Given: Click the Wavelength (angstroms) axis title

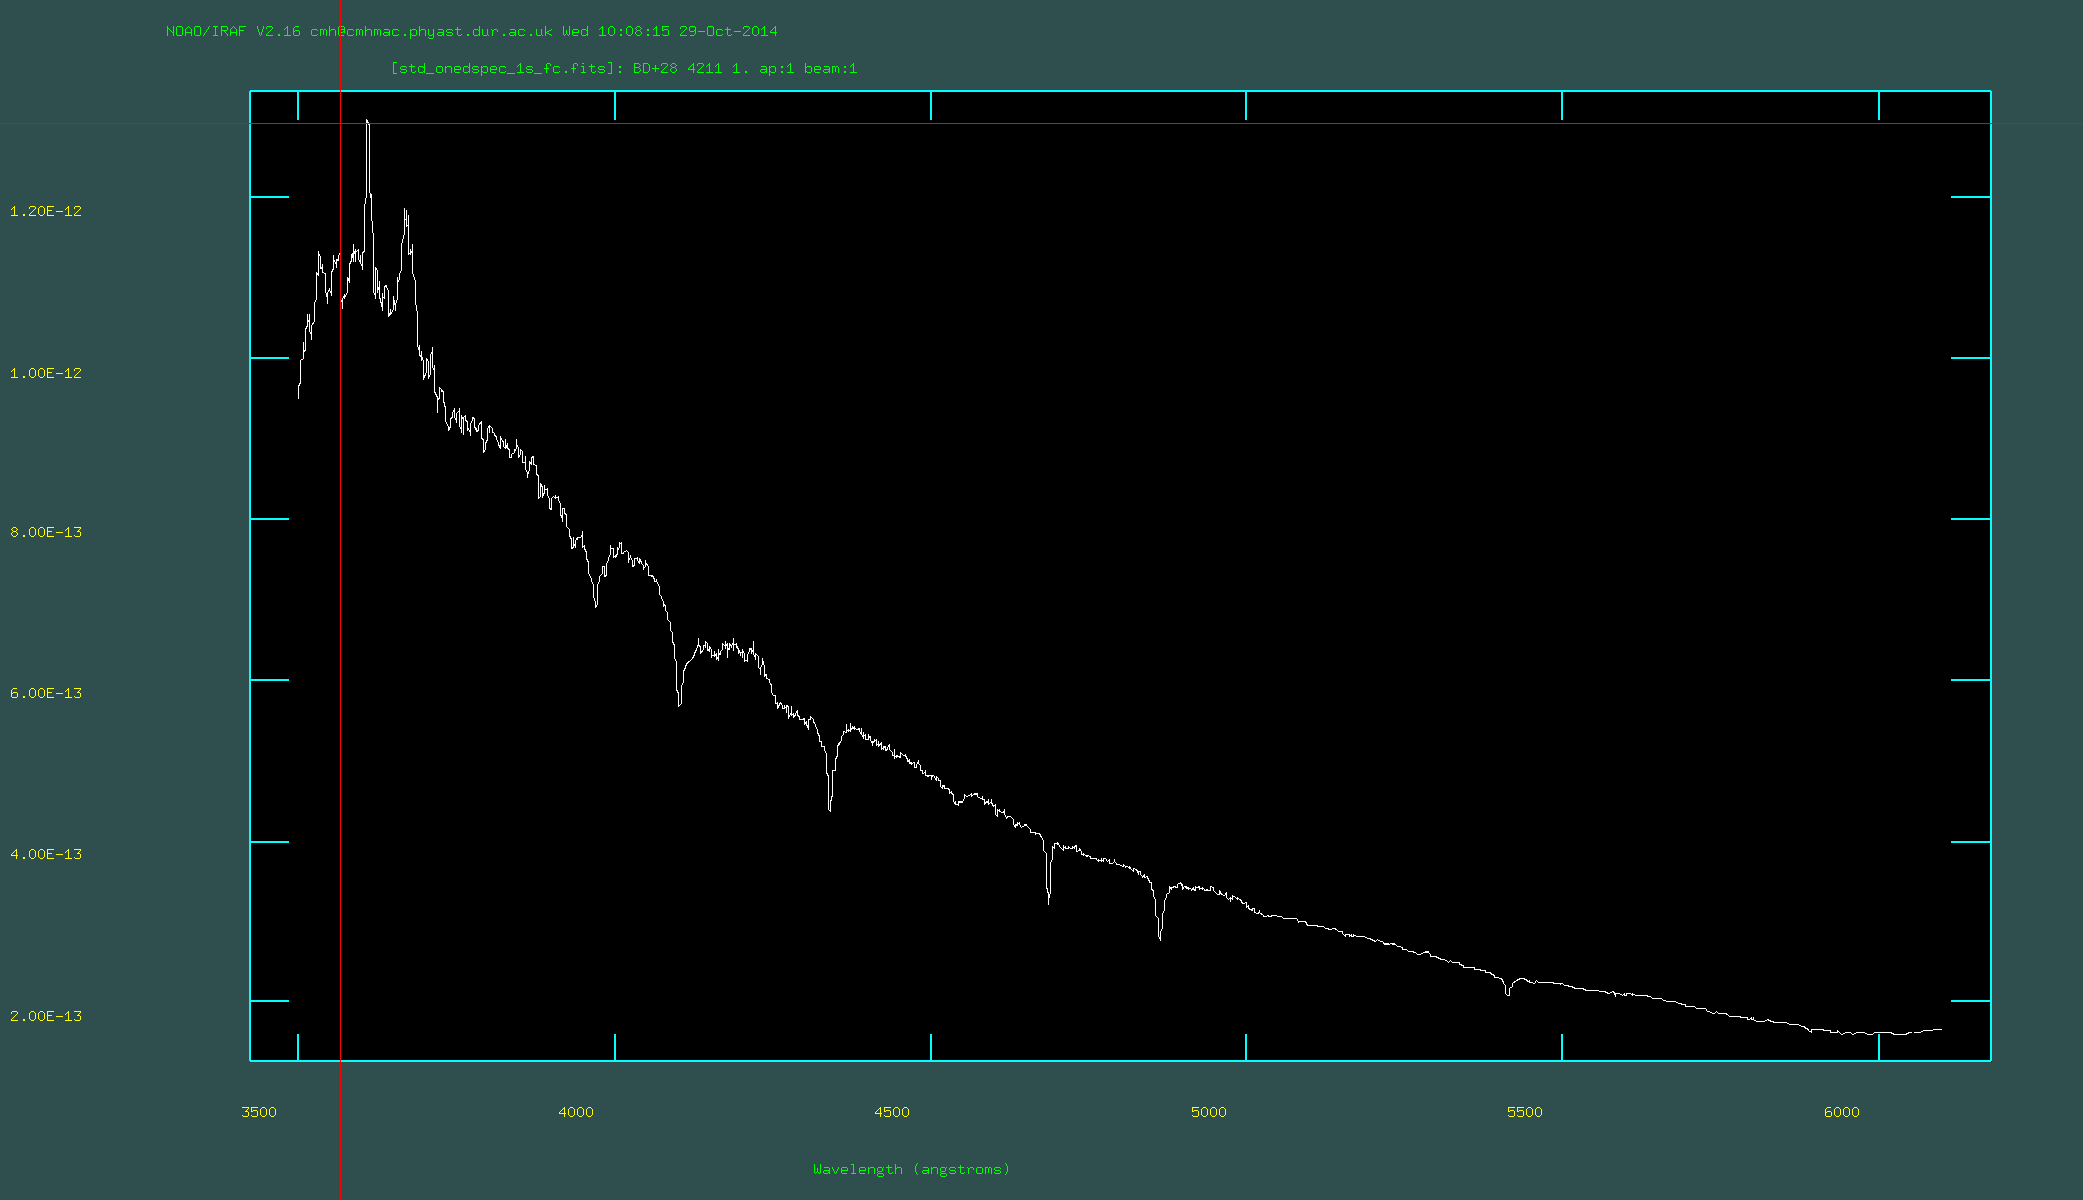Looking at the screenshot, I should point(911,1169).
